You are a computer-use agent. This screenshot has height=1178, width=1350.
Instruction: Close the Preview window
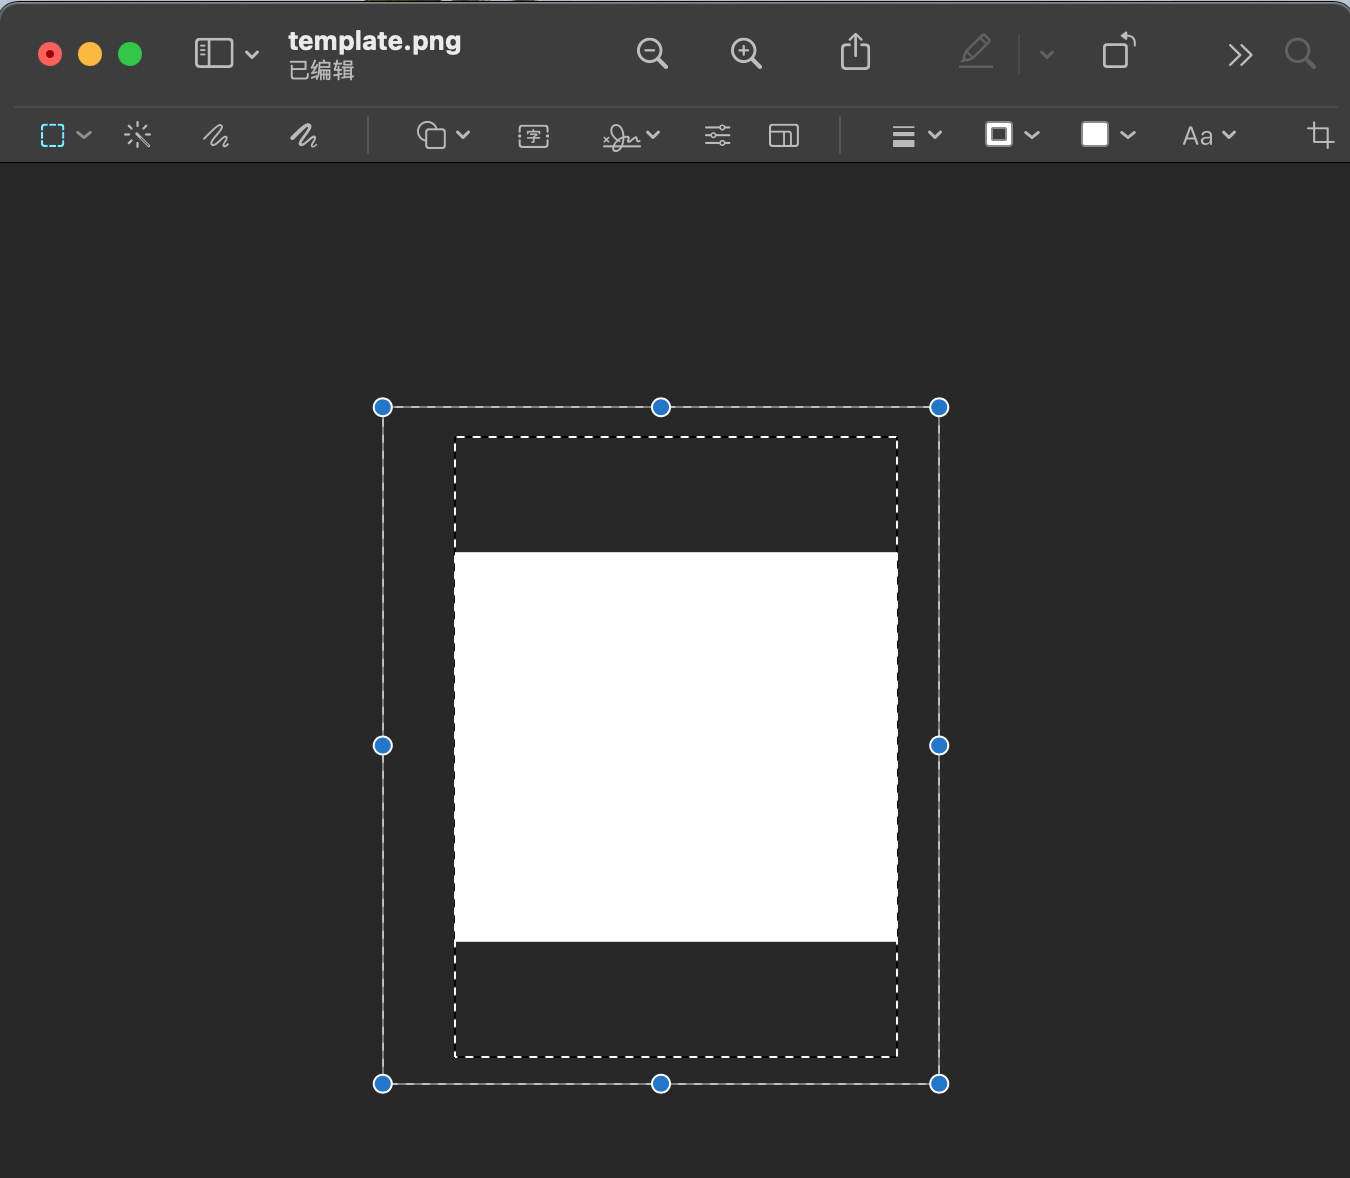click(50, 54)
